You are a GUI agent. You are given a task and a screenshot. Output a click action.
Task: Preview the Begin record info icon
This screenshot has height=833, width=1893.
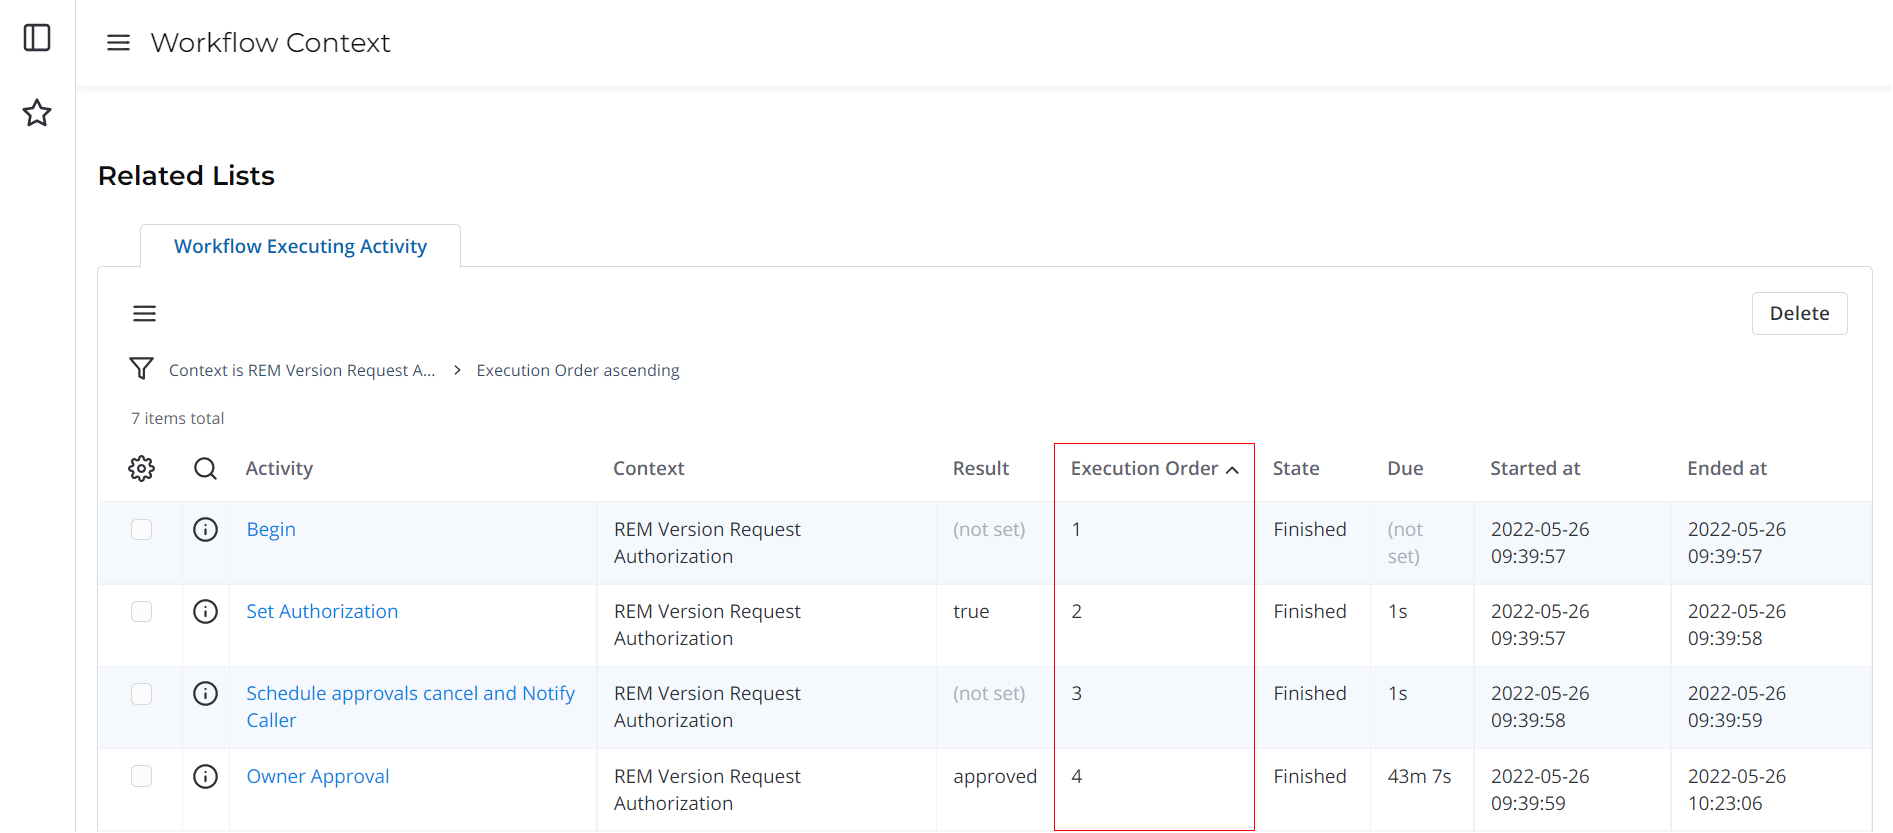tap(205, 530)
